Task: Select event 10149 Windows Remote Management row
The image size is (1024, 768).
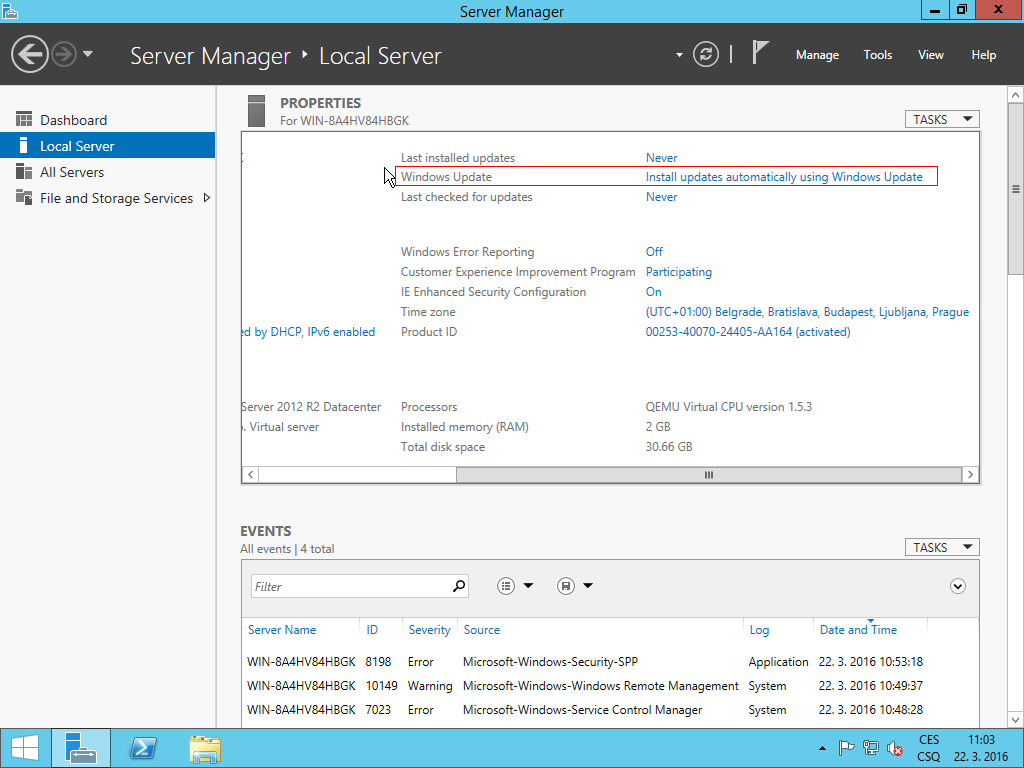Action: [x=610, y=686]
